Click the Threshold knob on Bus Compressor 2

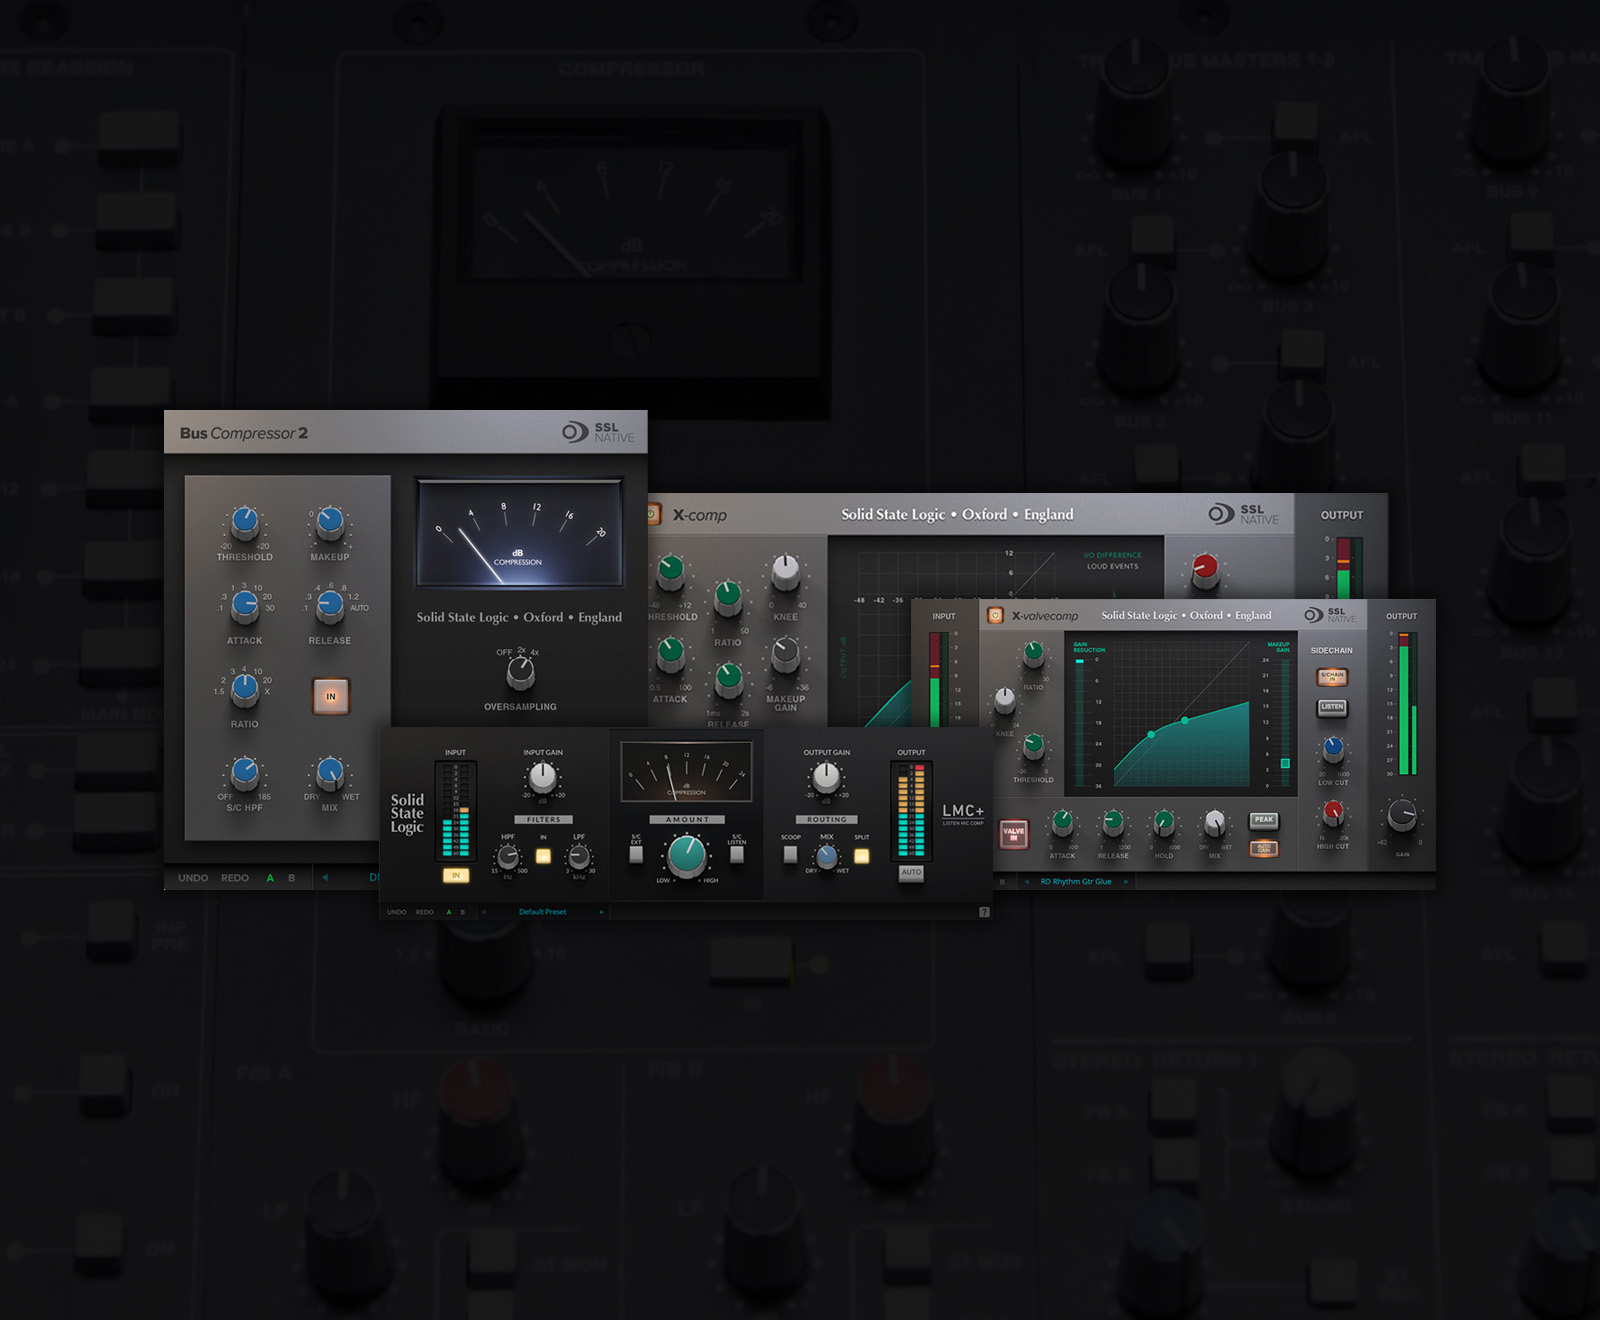click(x=245, y=522)
